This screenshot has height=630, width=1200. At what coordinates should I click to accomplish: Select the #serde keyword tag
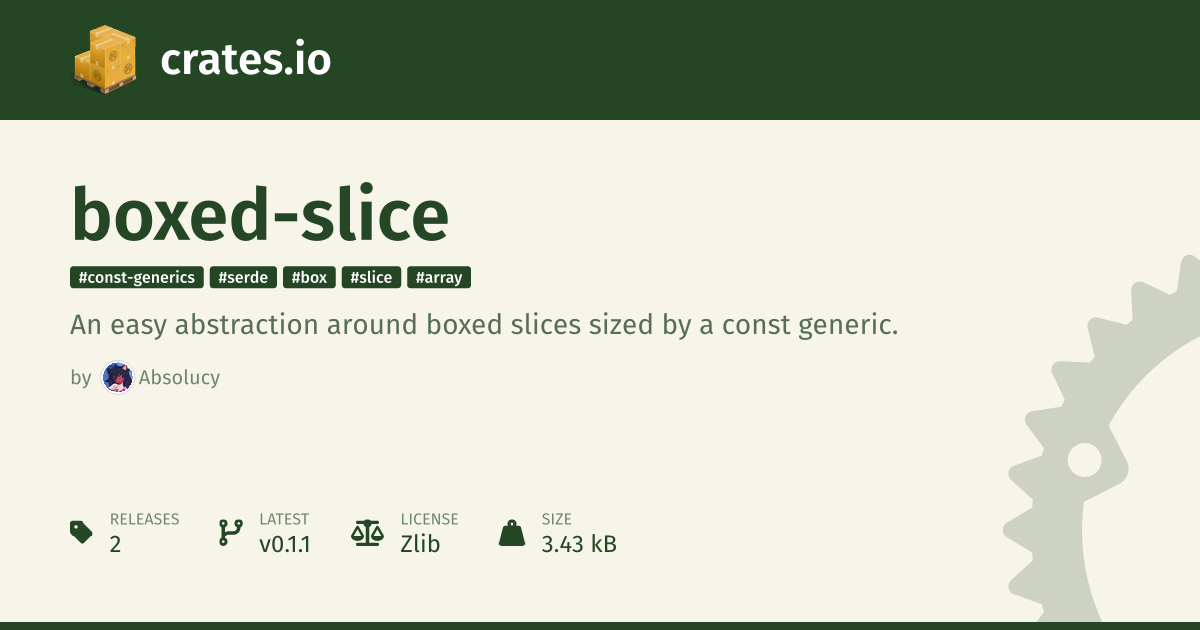pos(243,278)
